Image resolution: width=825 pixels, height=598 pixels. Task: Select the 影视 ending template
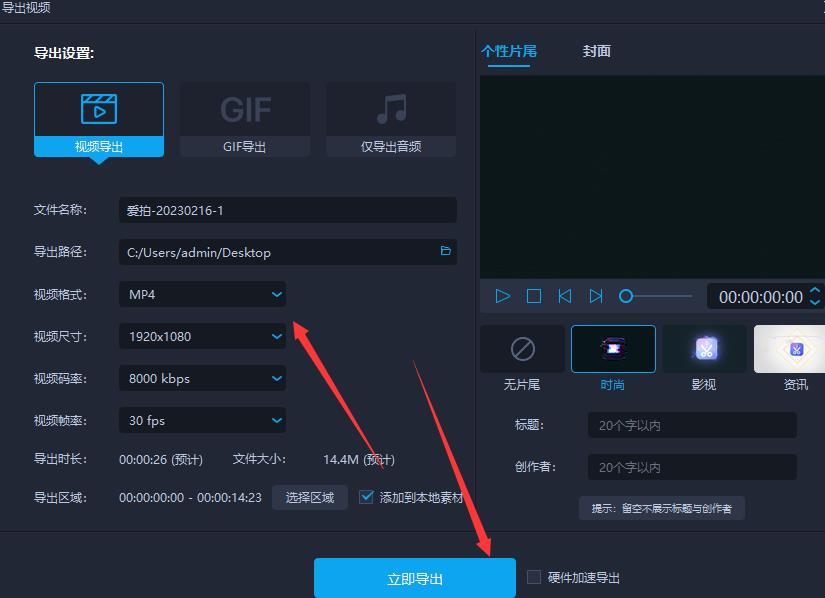pyautogui.click(x=705, y=349)
